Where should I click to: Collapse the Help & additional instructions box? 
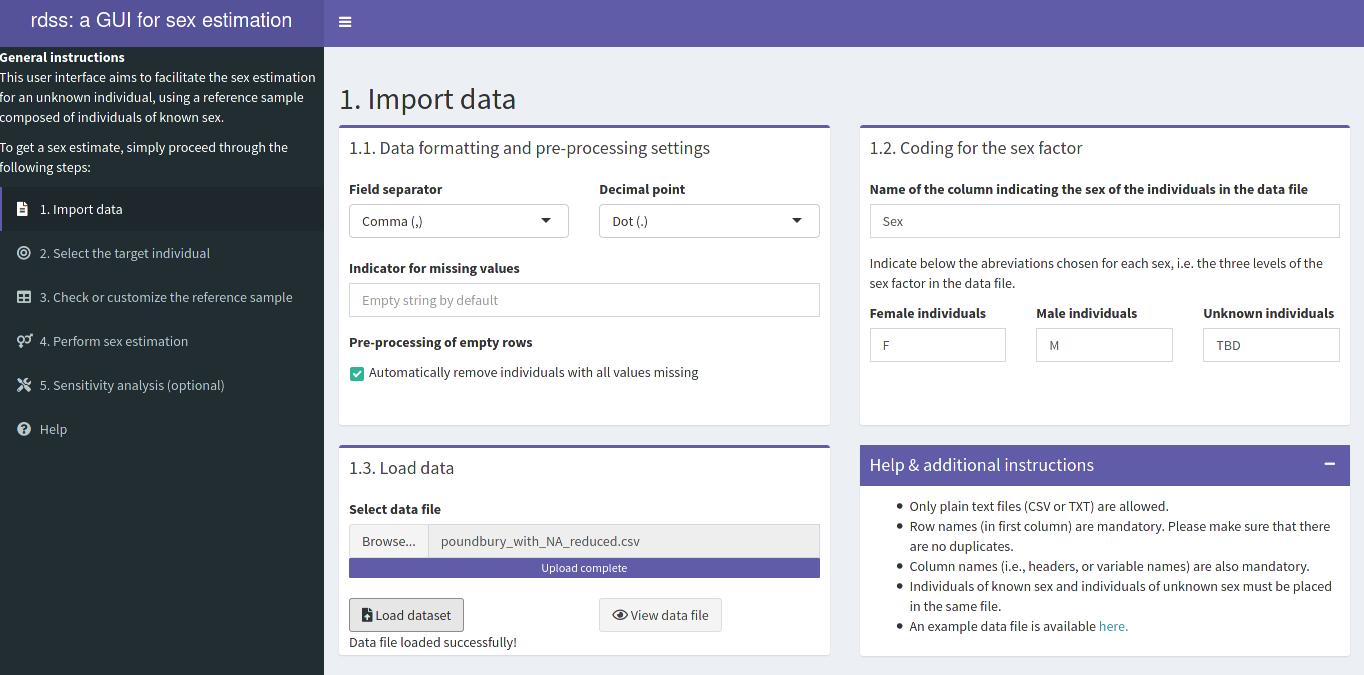1329,464
